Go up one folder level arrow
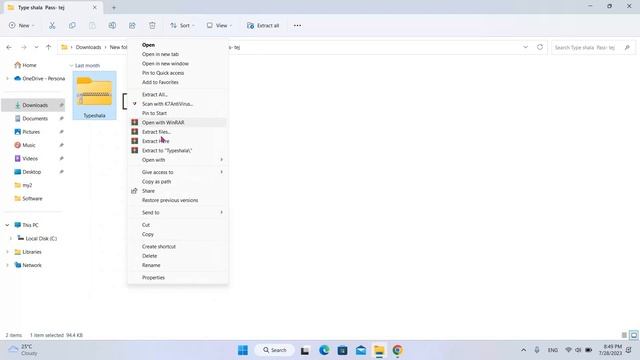This screenshot has width=640, height=360. (49, 47)
